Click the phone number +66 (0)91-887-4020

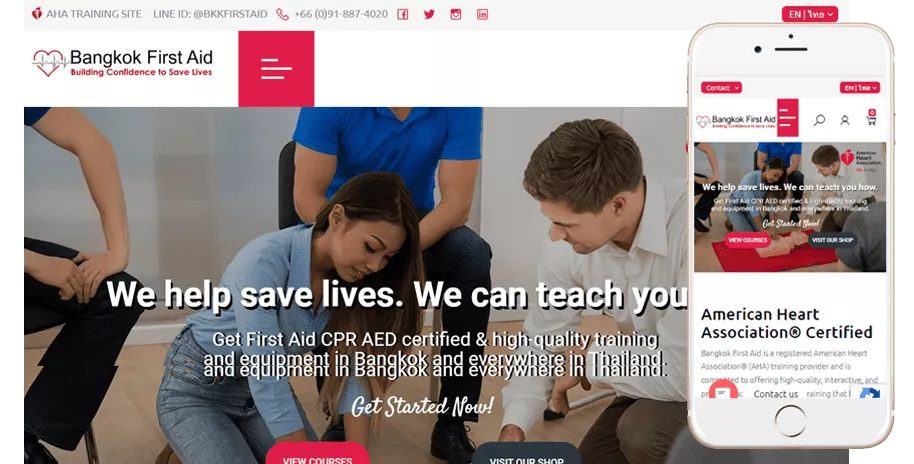click(341, 14)
